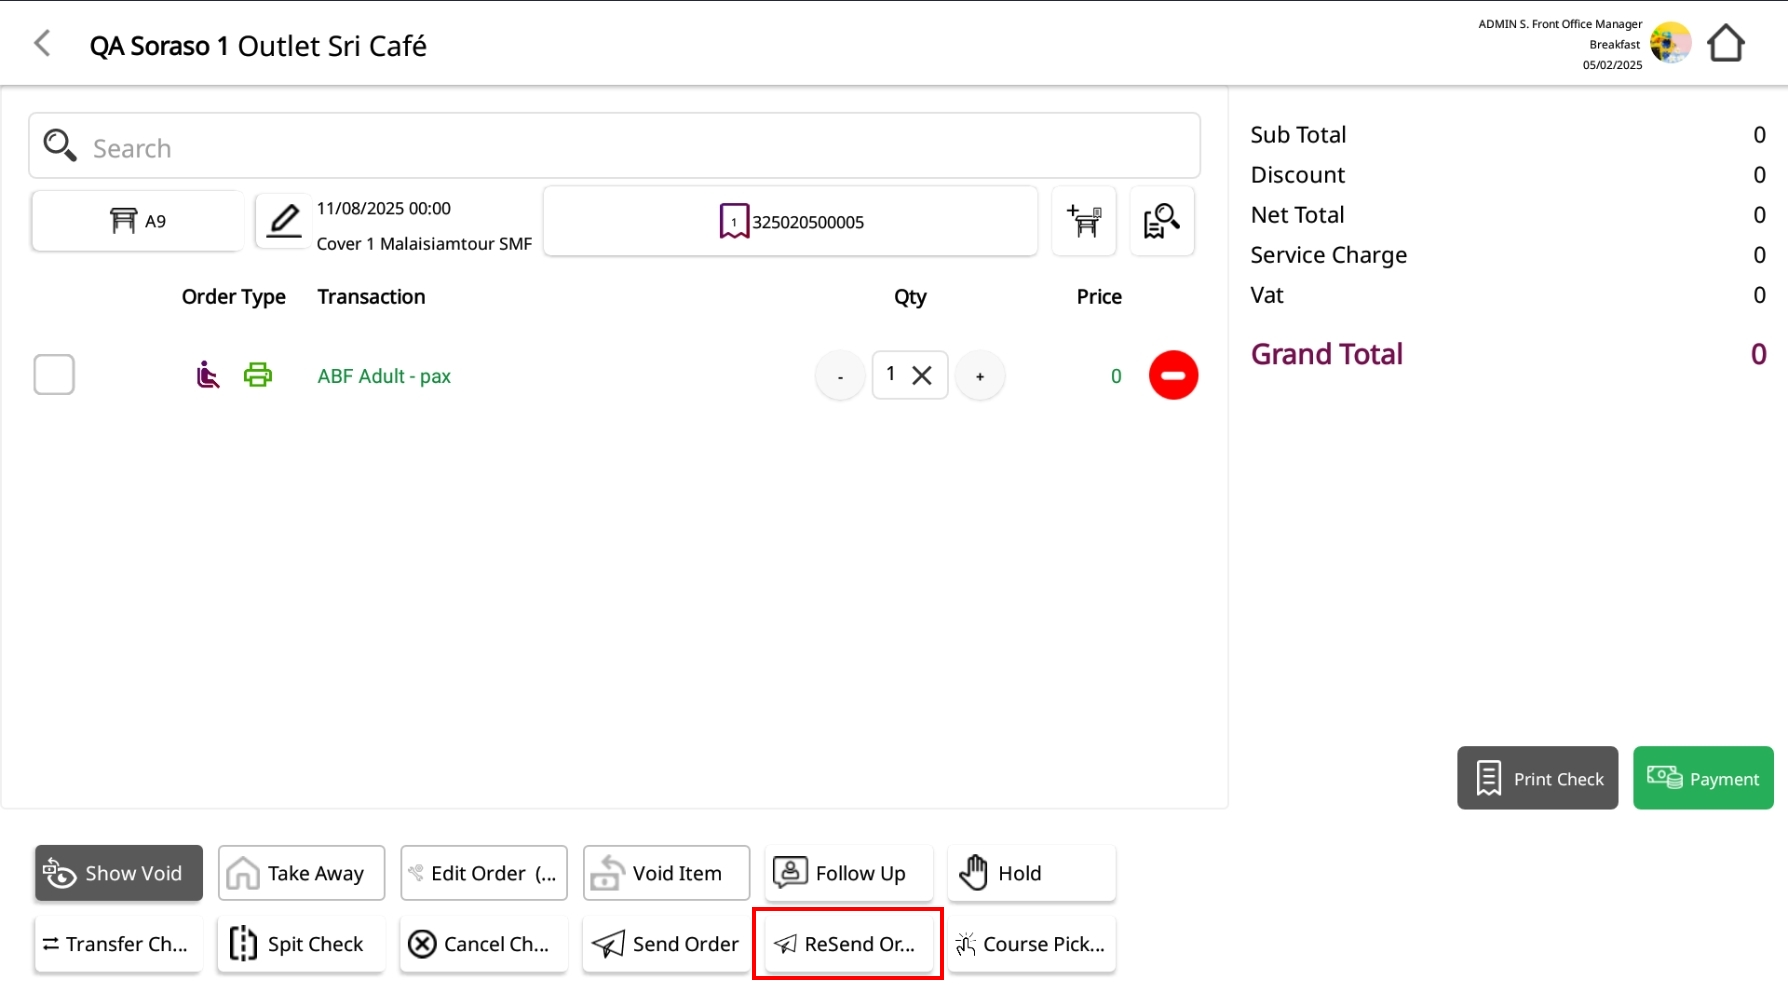
Task: Increase quantity with plus button
Action: click(980, 376)
